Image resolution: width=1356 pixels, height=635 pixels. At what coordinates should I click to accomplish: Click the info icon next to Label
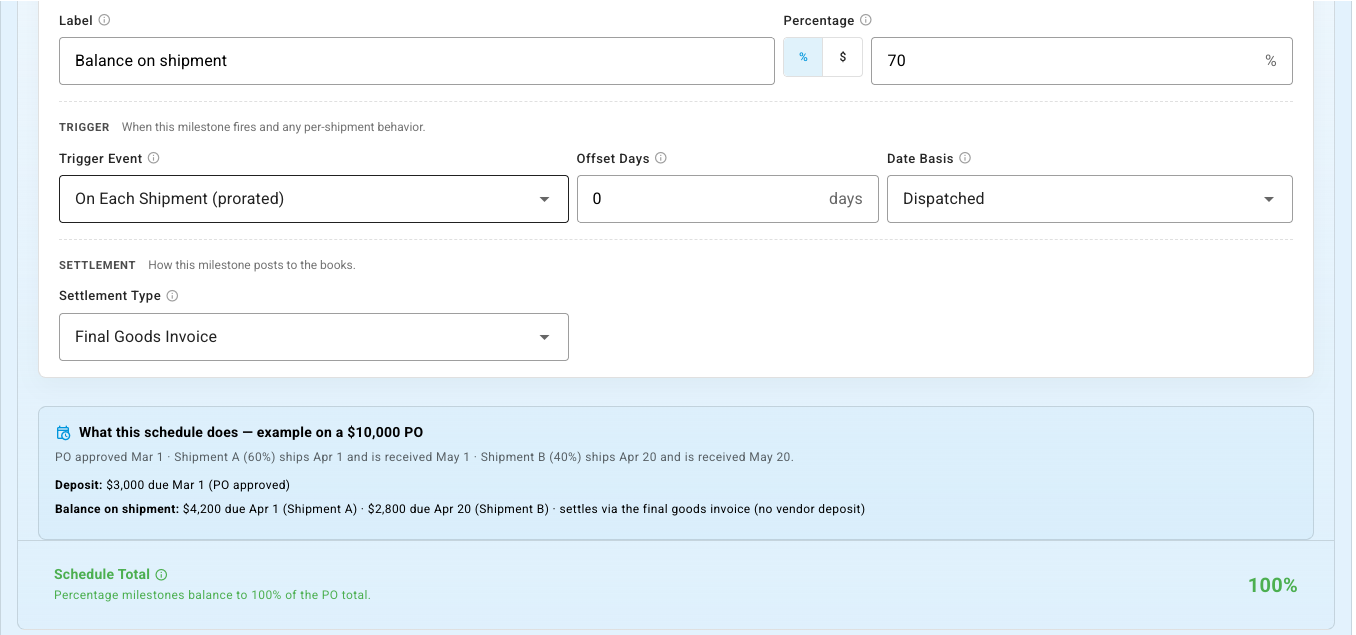[105, 20]
